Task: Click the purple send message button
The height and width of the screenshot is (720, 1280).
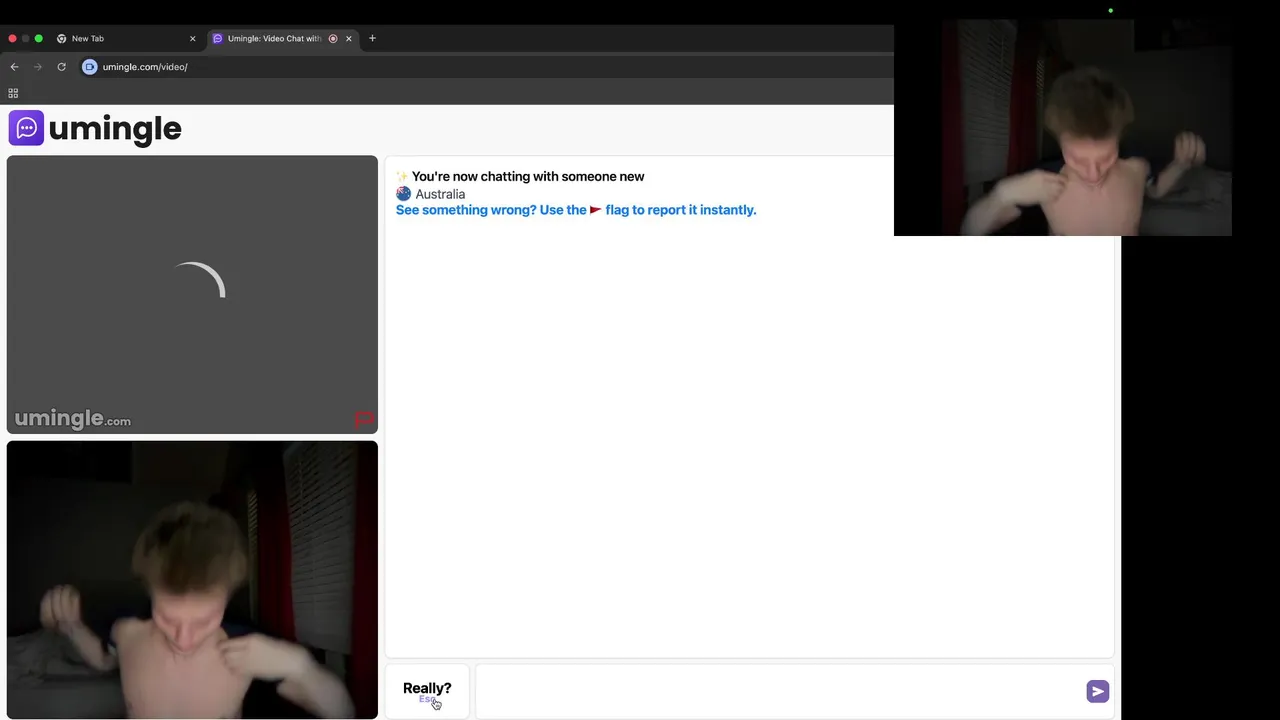Action: tap(1098, 691)
